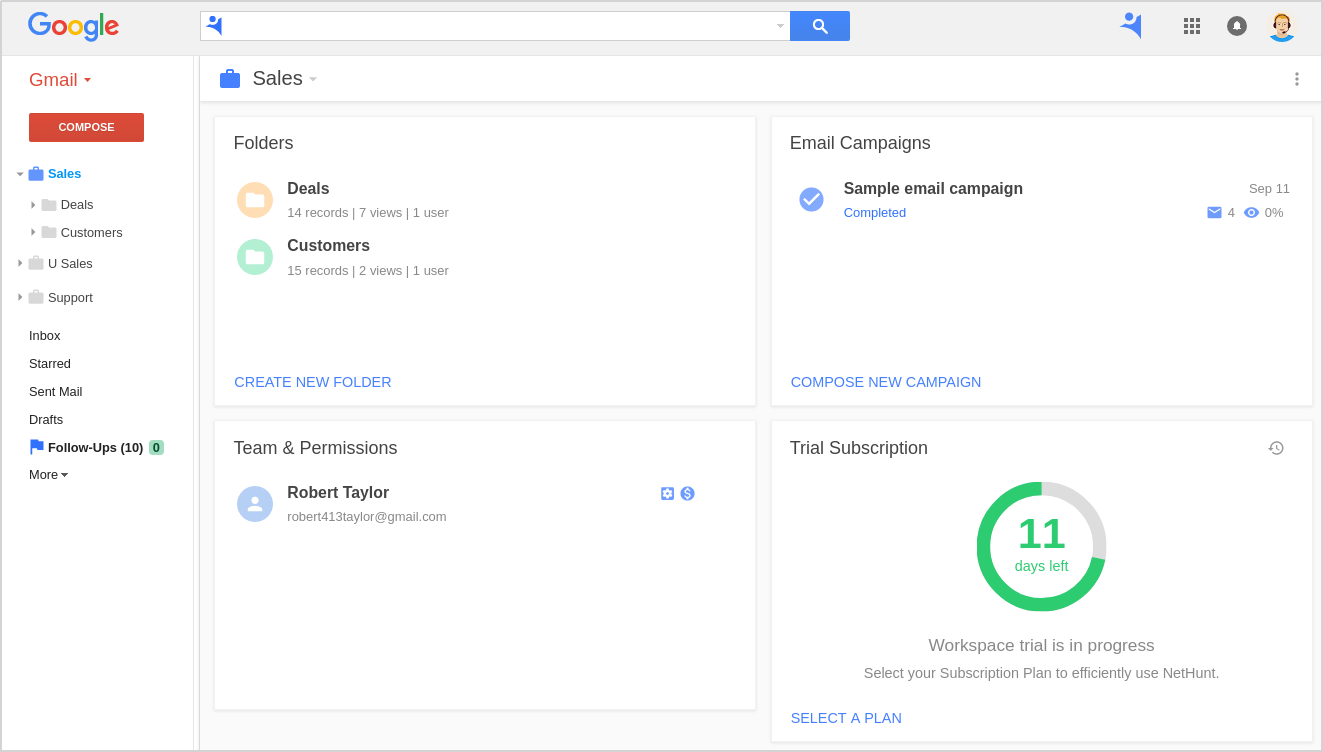Image resolution: width=1323 pixels, height=752 pixels.
Task: Select Sales workspace in sidebar
Action: [x=64, y=174]
